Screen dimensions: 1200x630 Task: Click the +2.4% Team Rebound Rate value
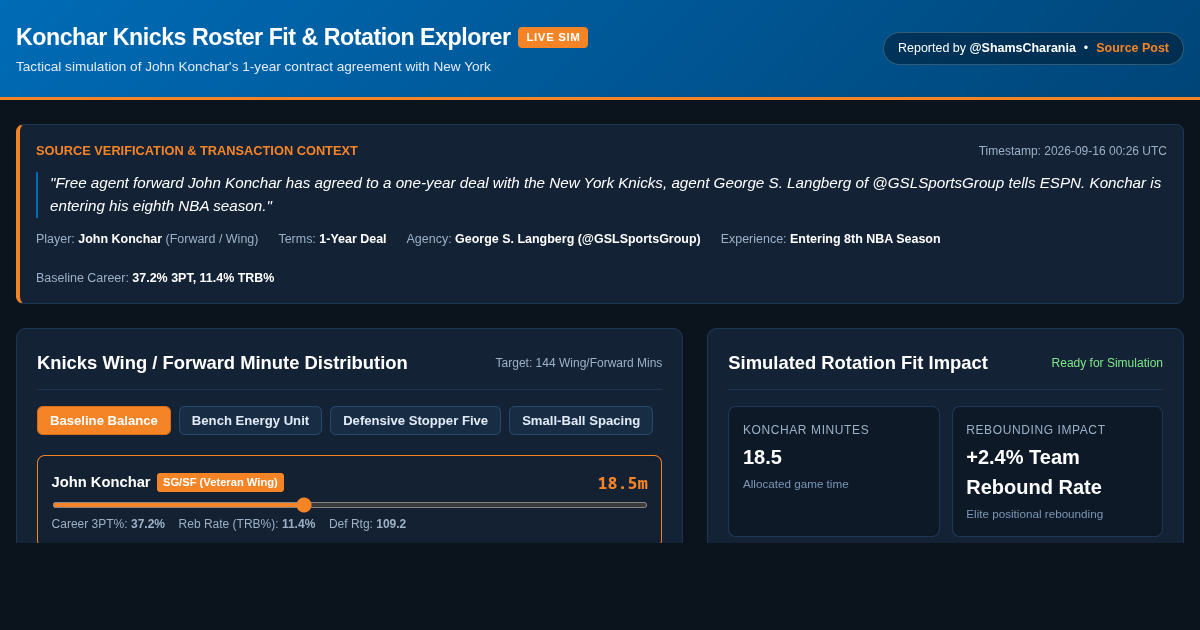1034,472
